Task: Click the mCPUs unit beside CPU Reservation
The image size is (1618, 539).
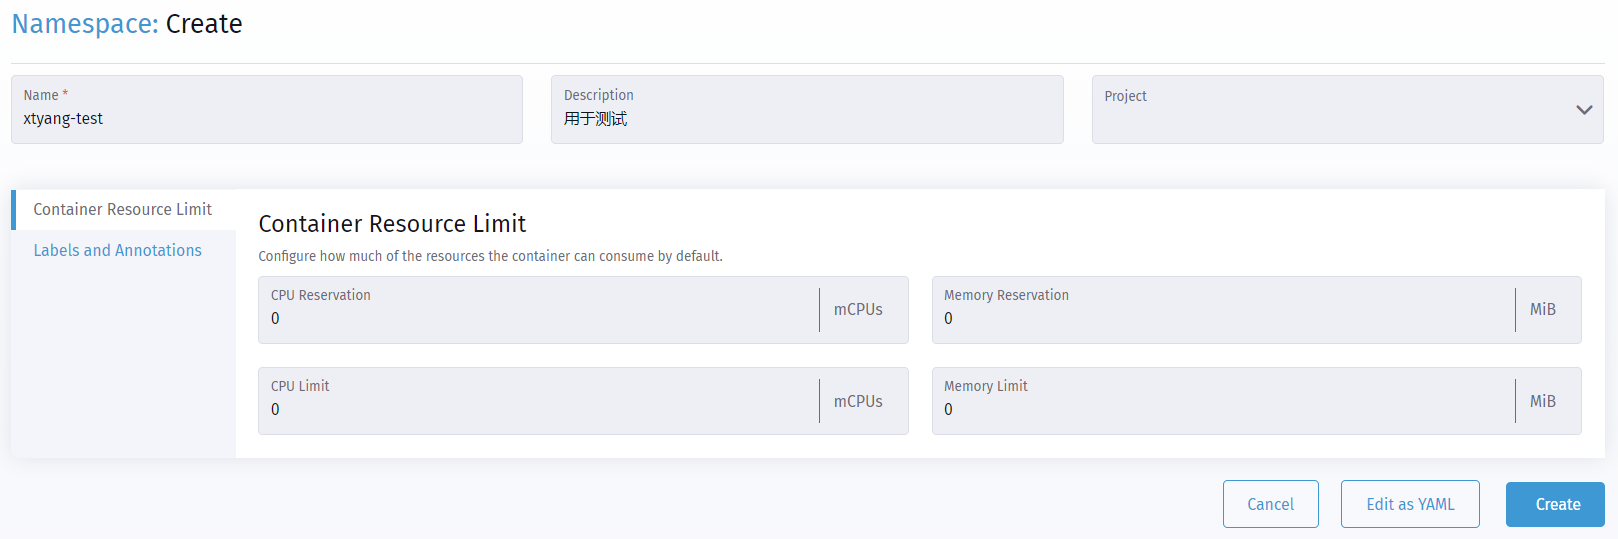Action: (858, 310)
